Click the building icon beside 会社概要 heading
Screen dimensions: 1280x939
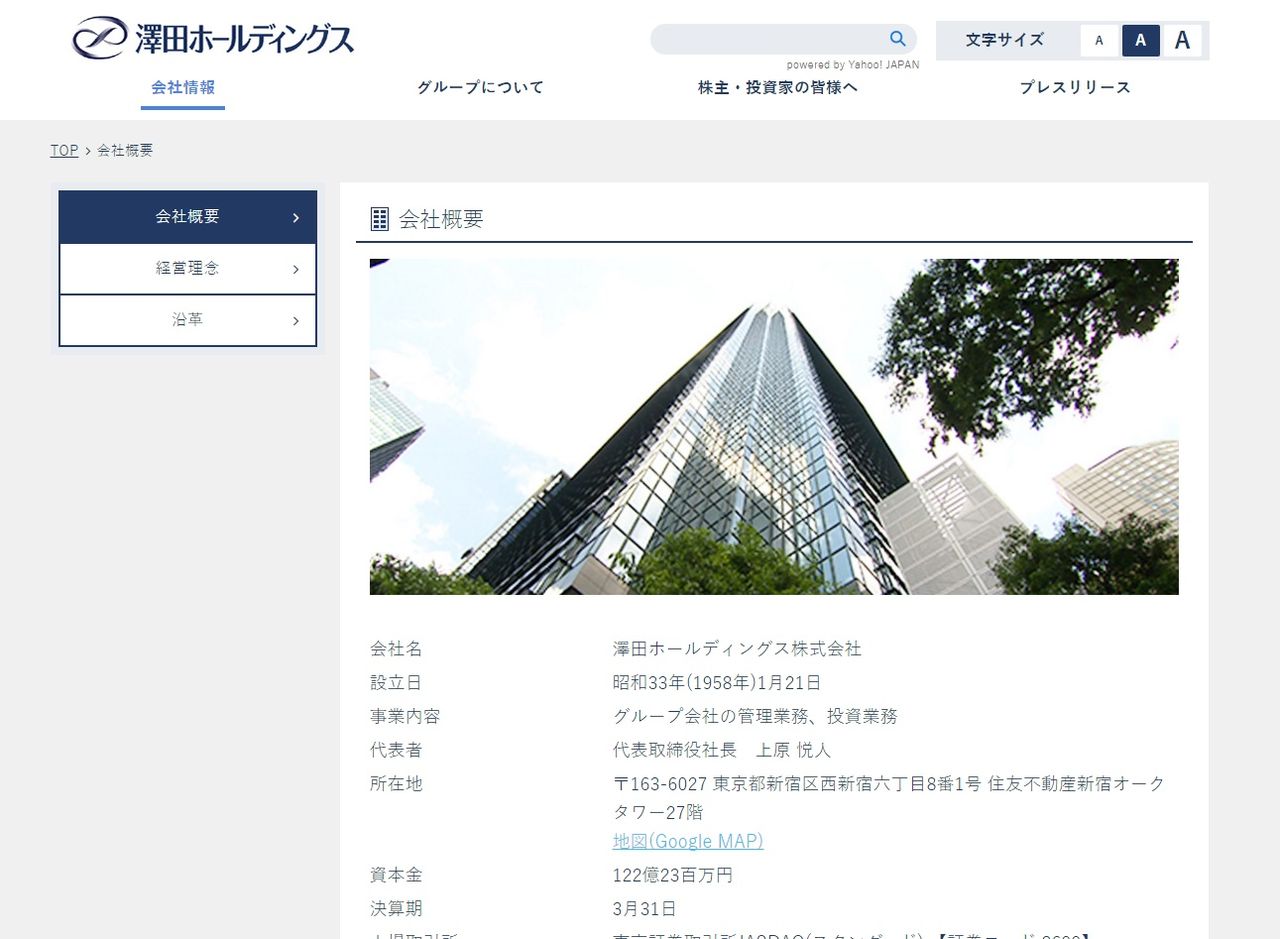click(x=380, y=219)
